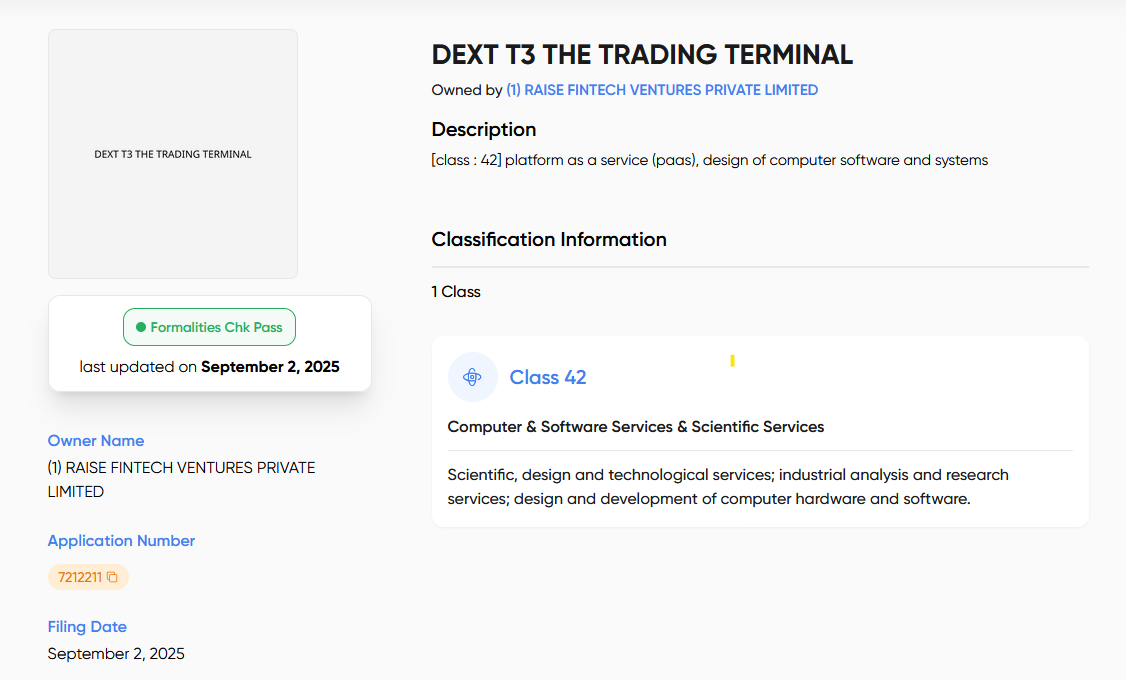Click the Filing Date label

point(87,627)
